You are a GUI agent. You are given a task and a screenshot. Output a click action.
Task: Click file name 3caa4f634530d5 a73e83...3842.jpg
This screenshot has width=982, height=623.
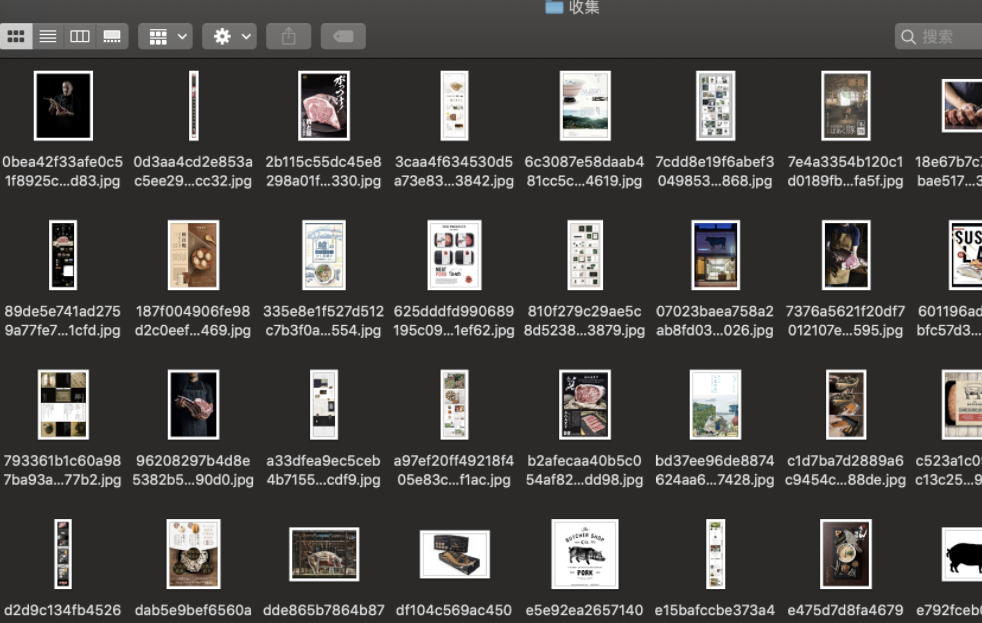[x=454, y=172]
